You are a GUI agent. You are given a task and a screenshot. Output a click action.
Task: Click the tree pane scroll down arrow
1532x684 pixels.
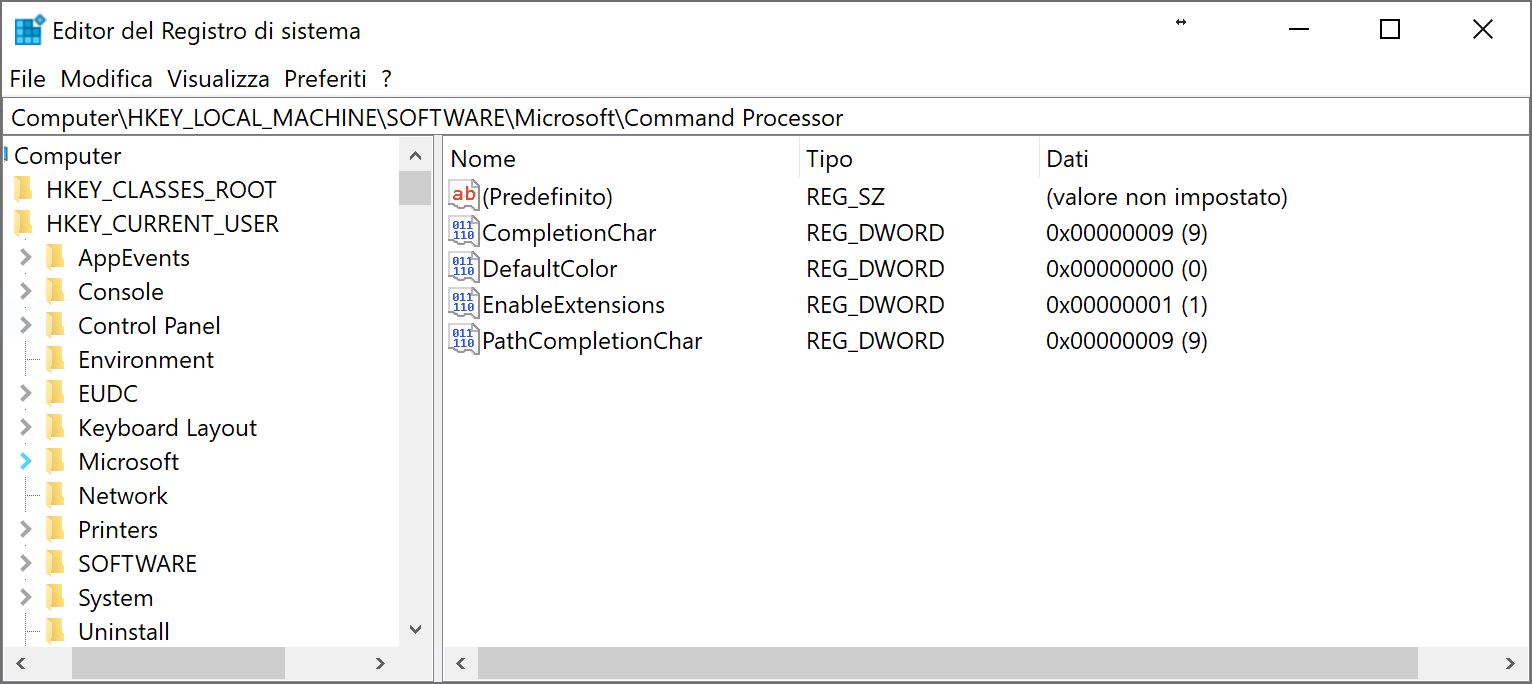pyautogui.click(x=415, y=629)
